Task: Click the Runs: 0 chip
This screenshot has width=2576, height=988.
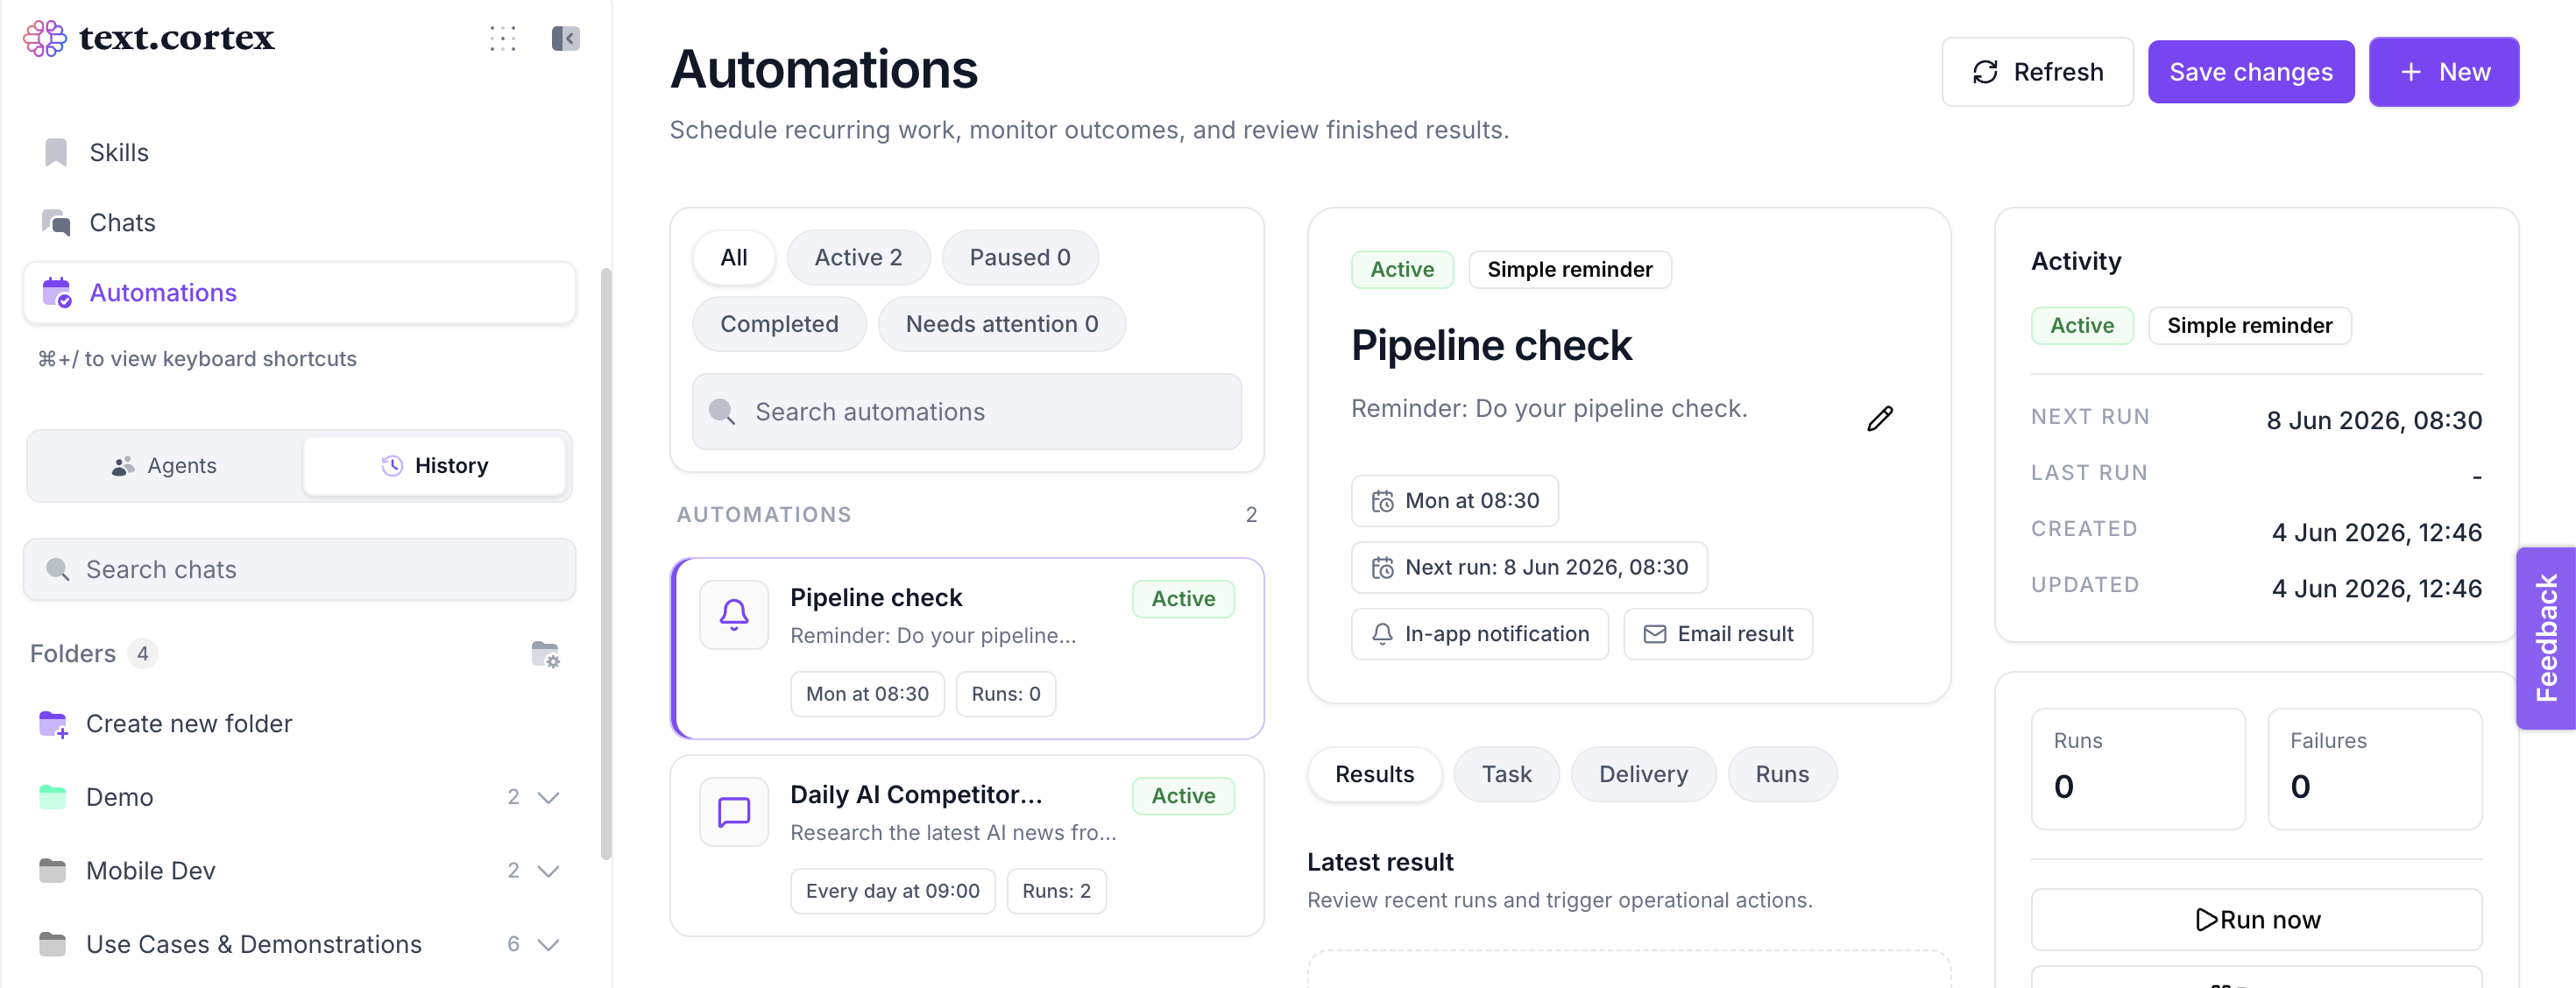Action: (x=1006, y=694)
